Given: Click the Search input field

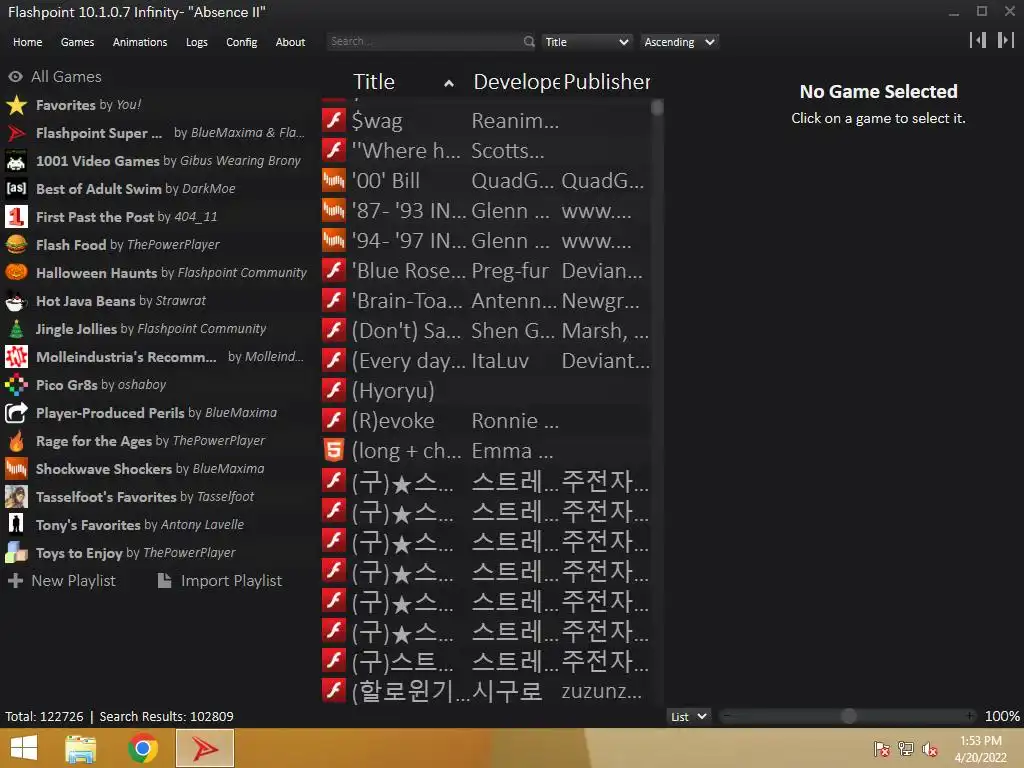Looking at the screenshot, I should [x=424, y=42].
